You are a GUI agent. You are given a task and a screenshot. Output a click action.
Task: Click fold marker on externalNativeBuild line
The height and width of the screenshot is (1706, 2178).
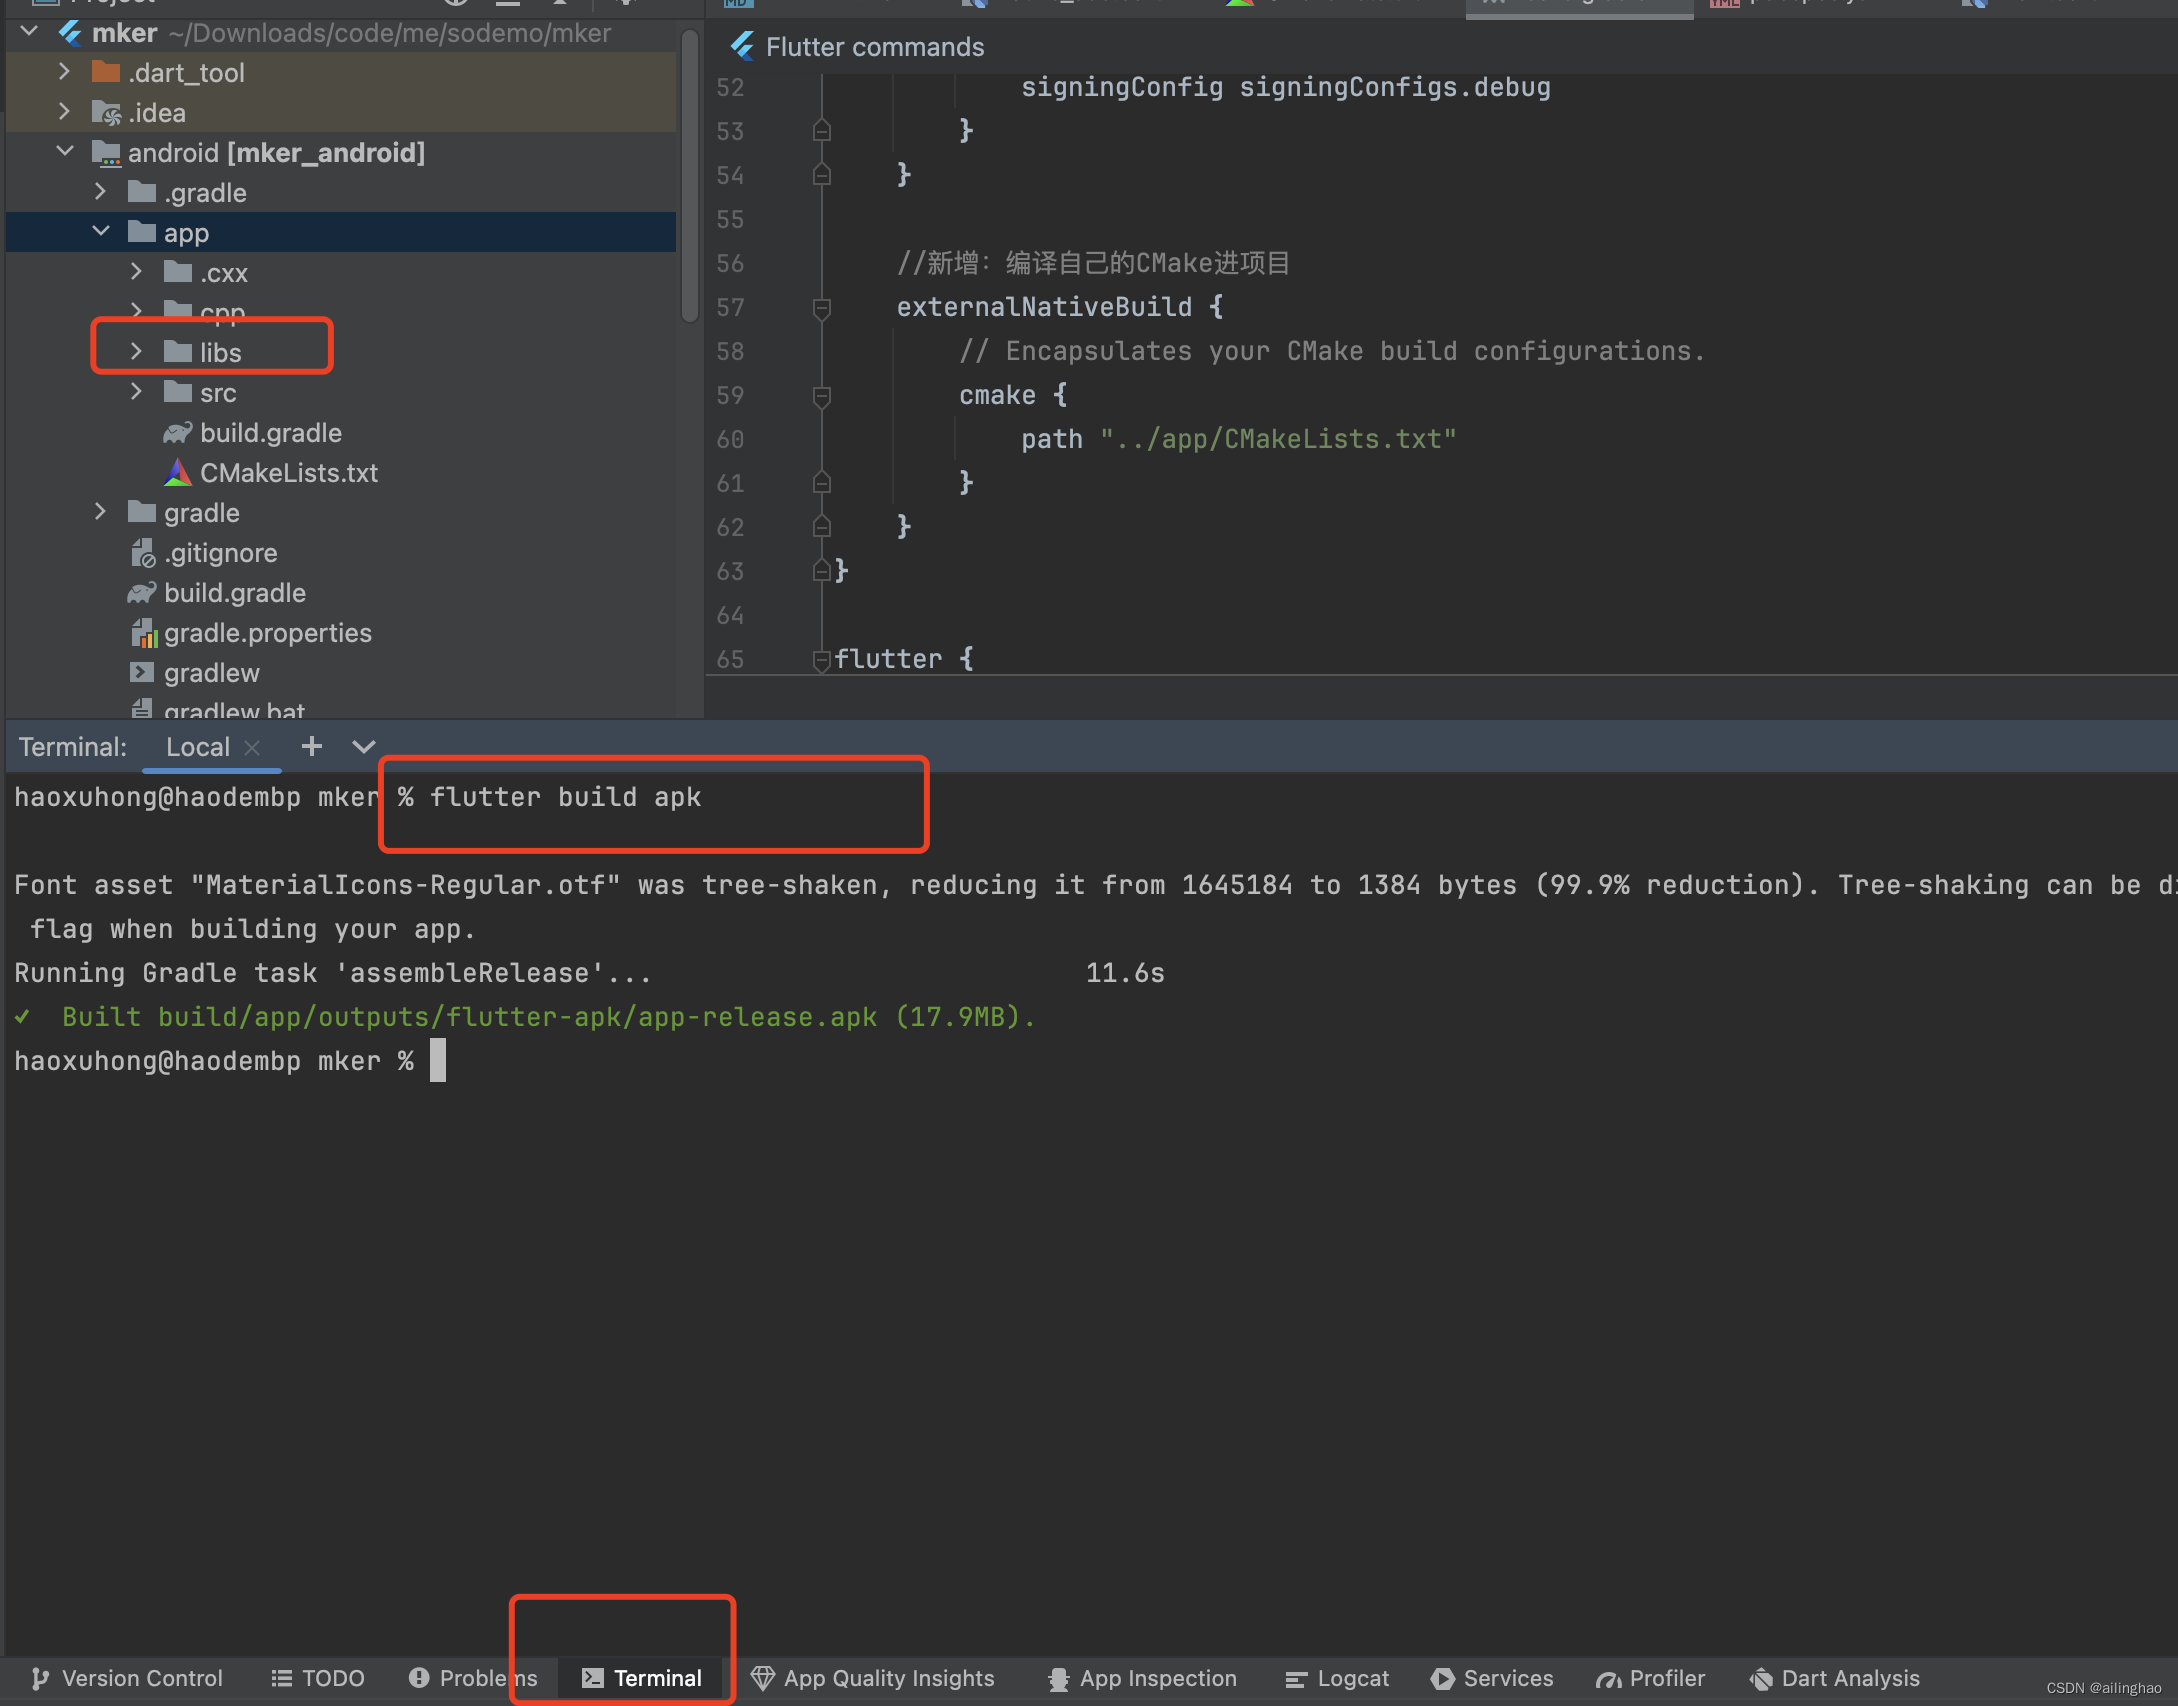822,308
